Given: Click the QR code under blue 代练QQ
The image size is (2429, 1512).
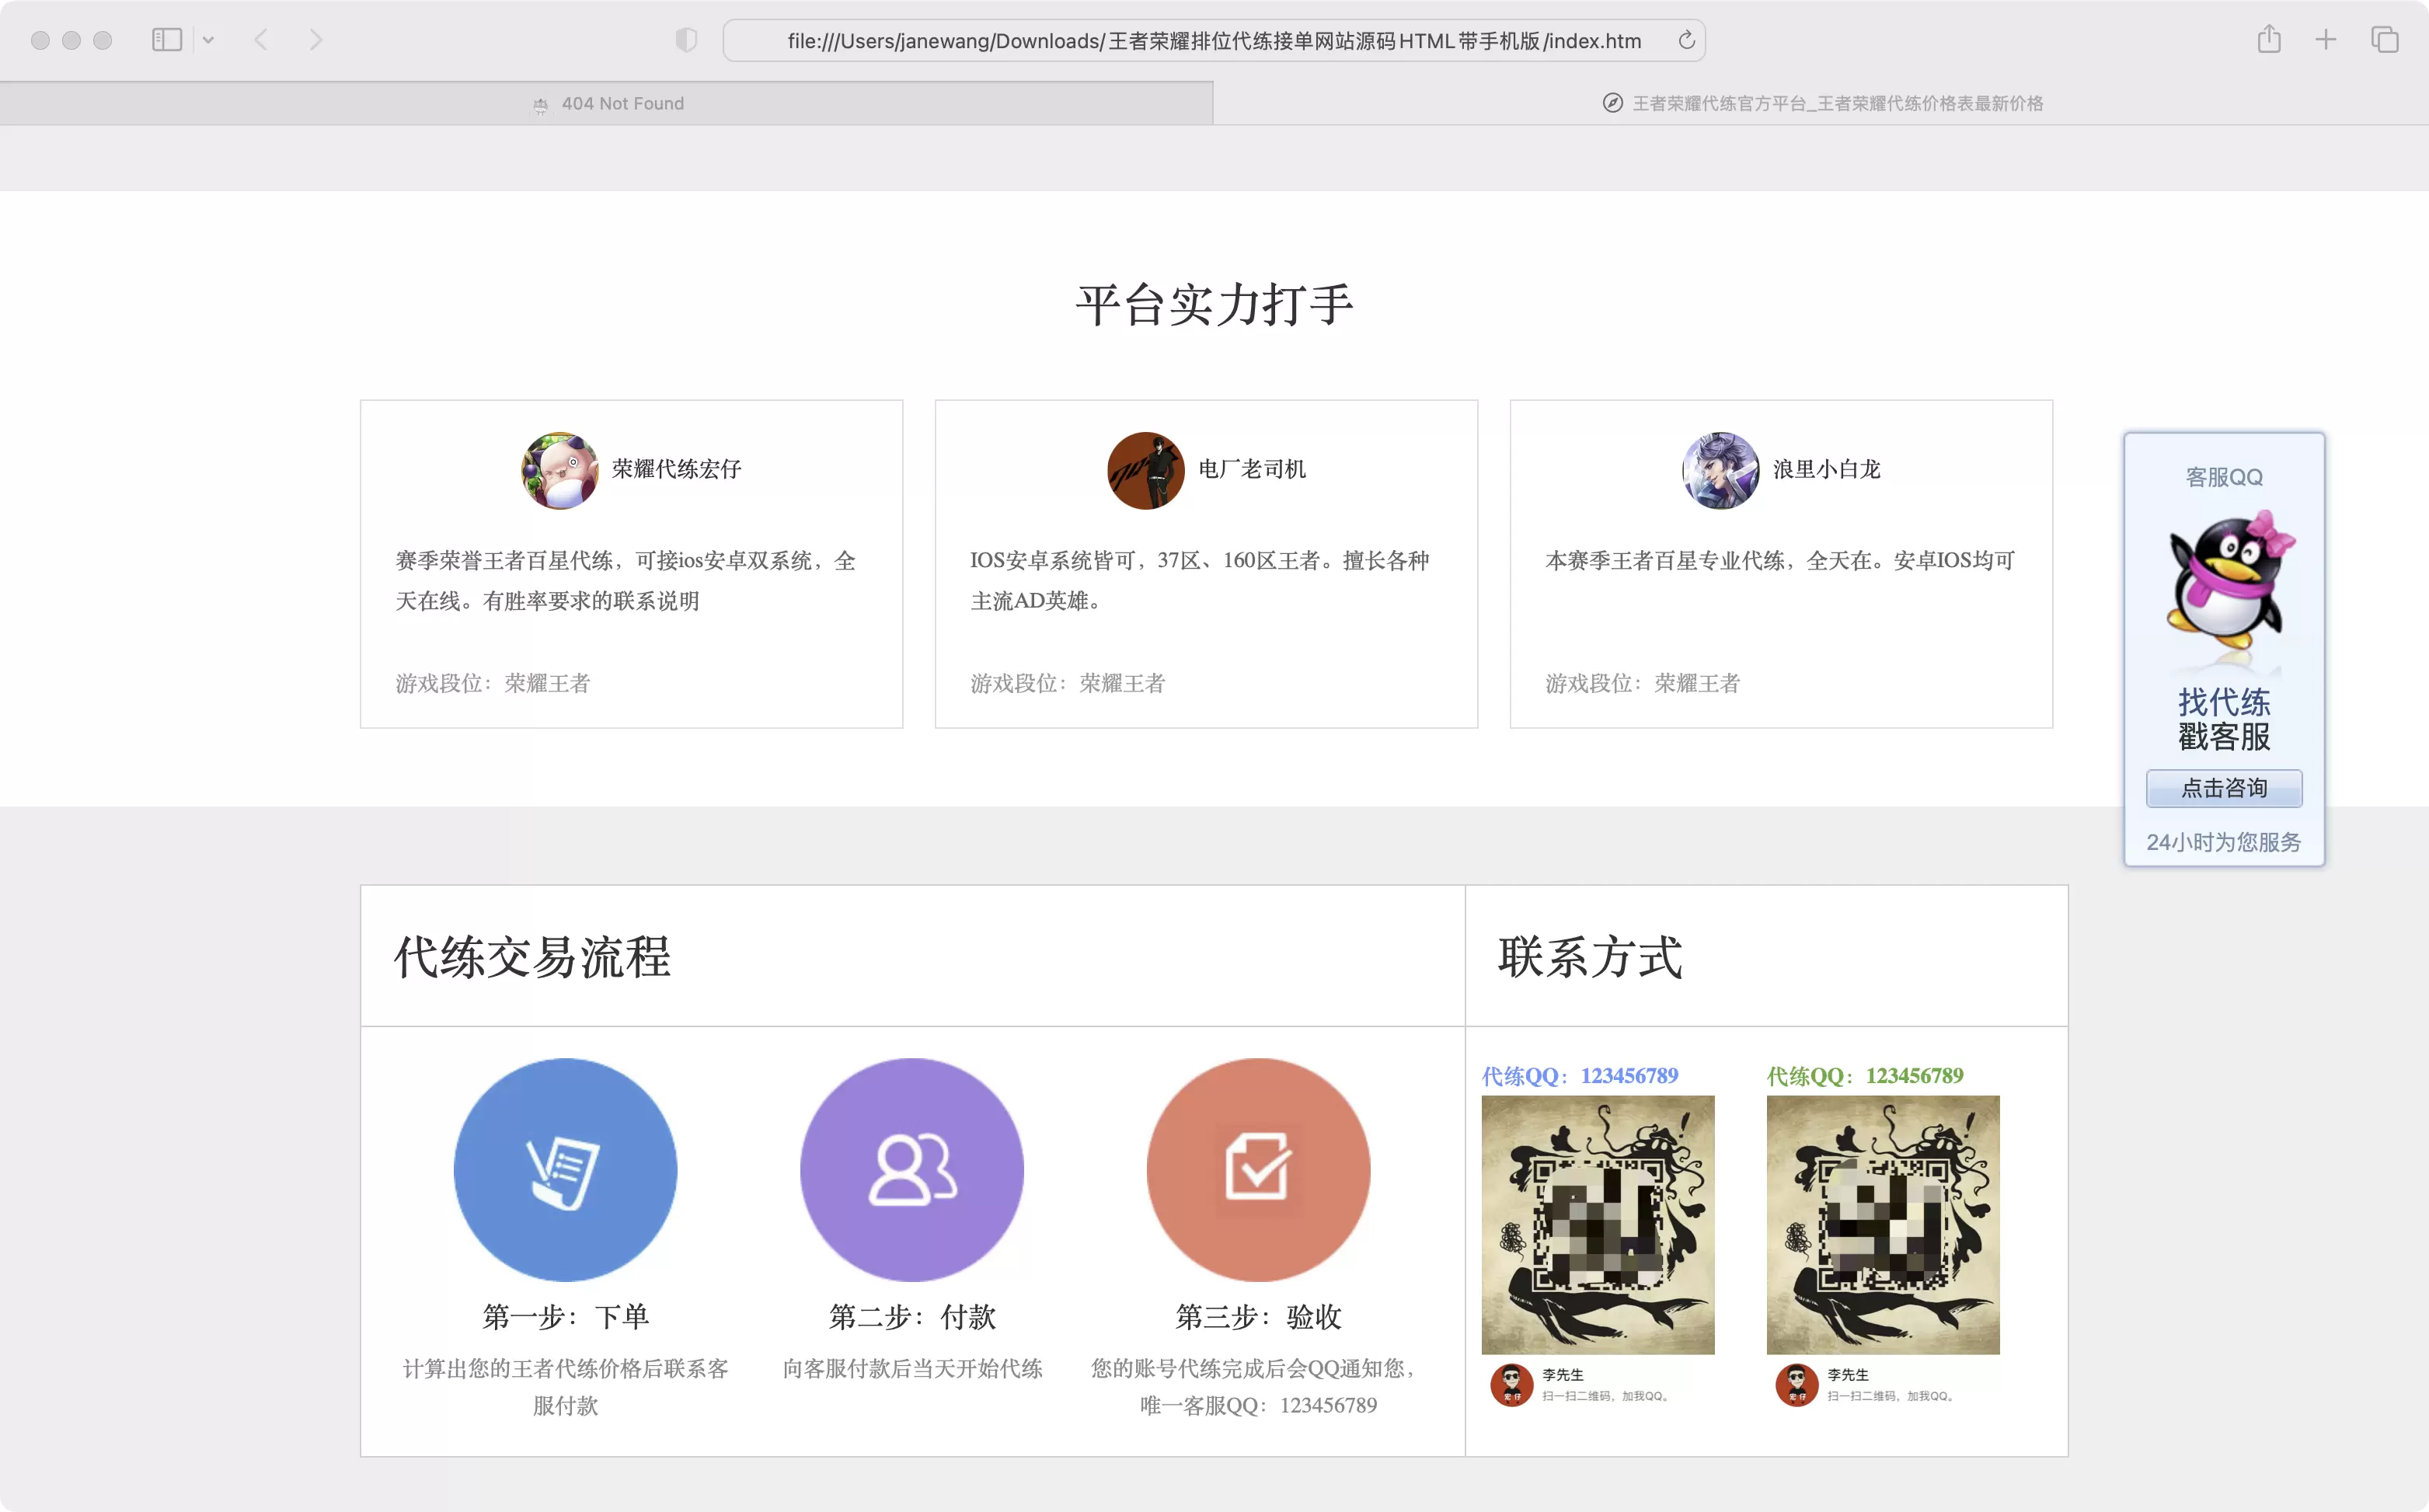Looking at the screenshot, I should tap(1598, 1225).
